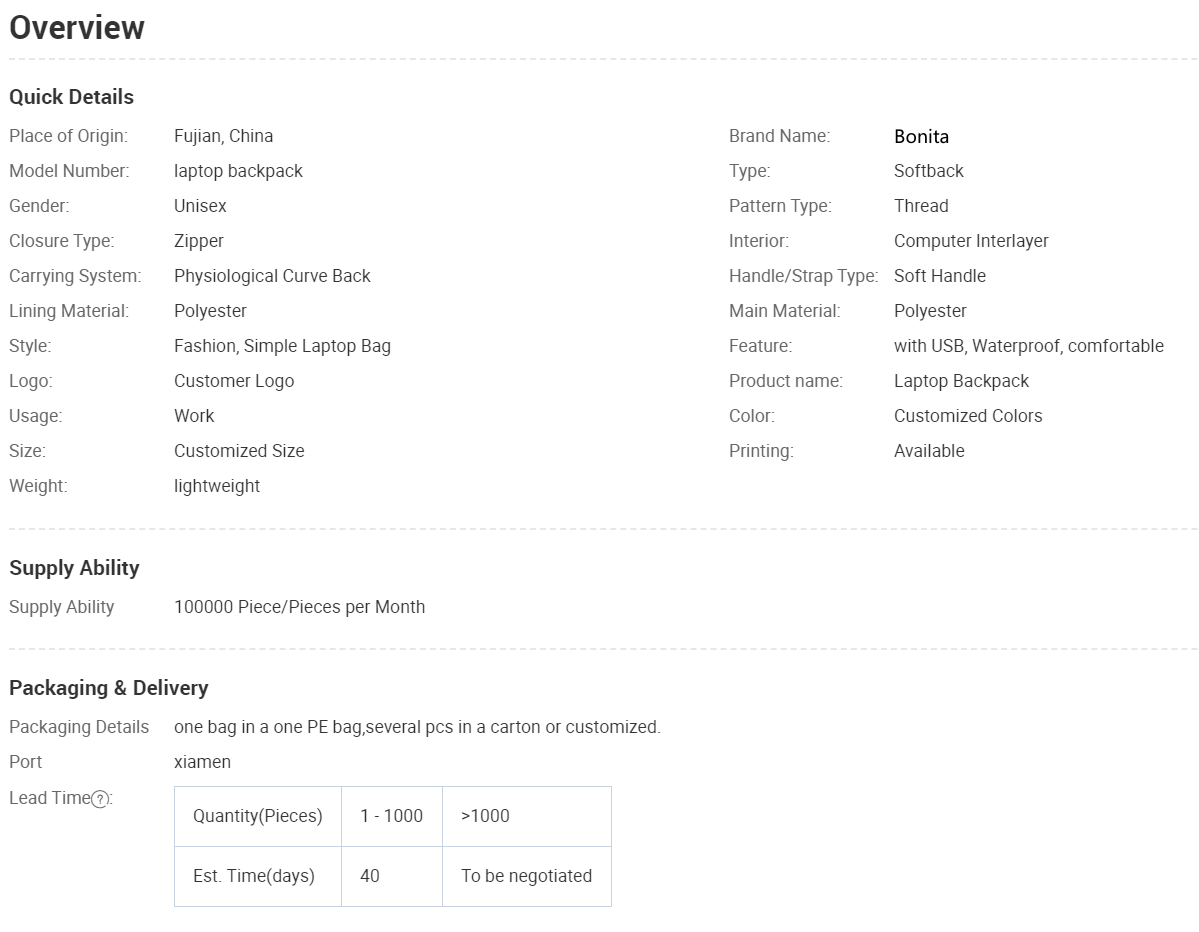Click the 'Fujian, China' origin value

223,136
